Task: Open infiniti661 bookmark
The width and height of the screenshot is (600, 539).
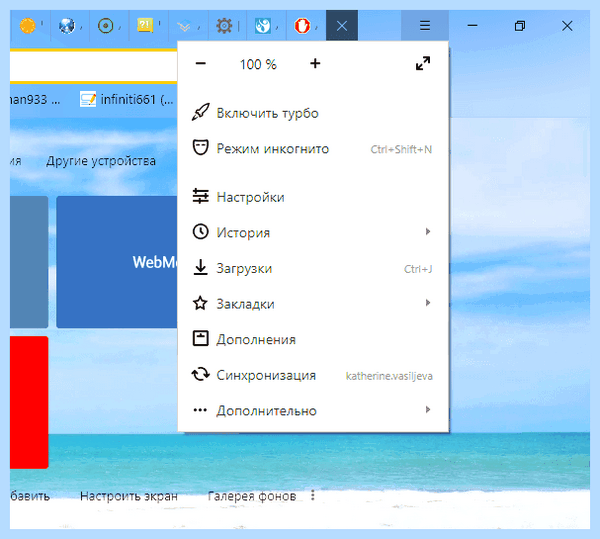Action: [127, 100]
